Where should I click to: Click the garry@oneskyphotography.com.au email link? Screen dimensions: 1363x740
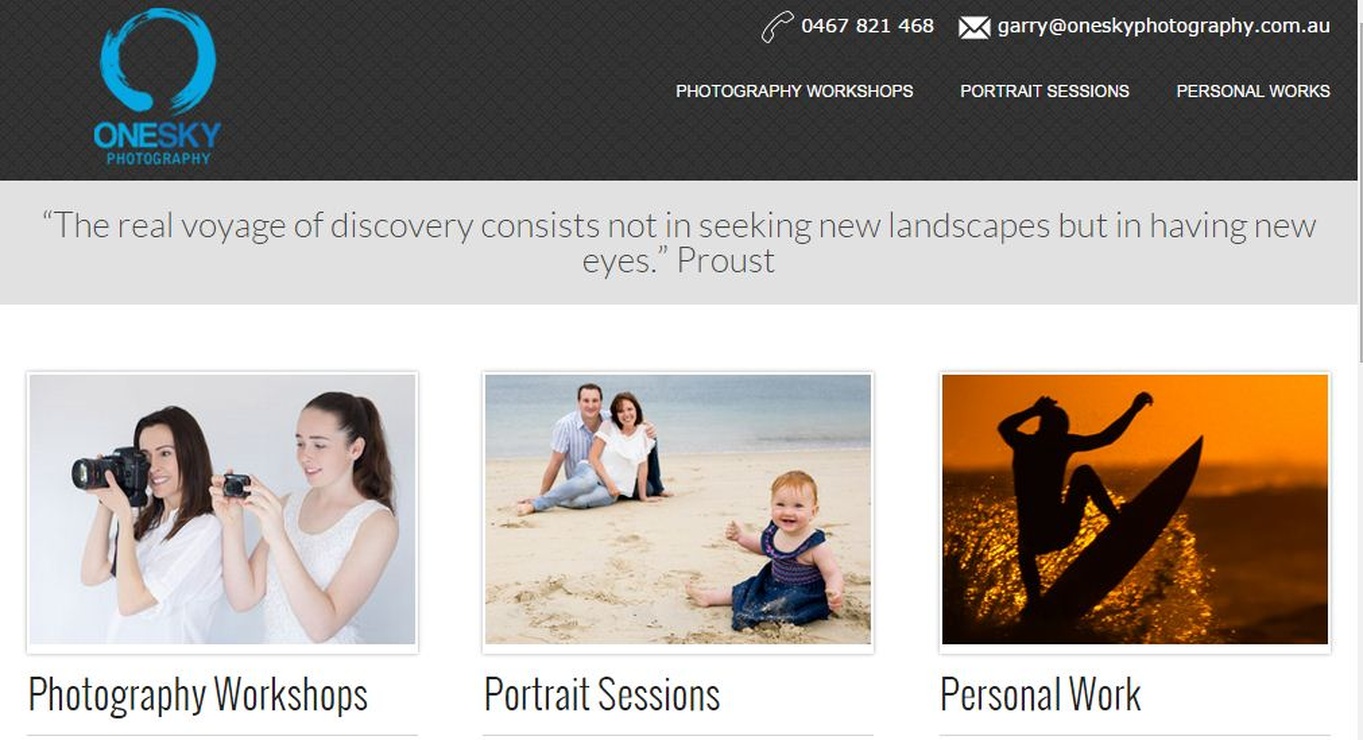click(1163, 27)
